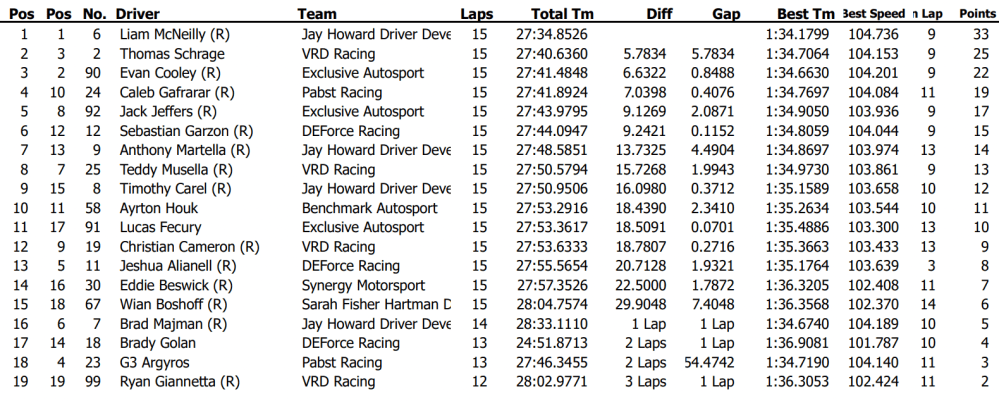999x401 pixels.
Task: Select the Total Tm column header
Action: point(564,15)
